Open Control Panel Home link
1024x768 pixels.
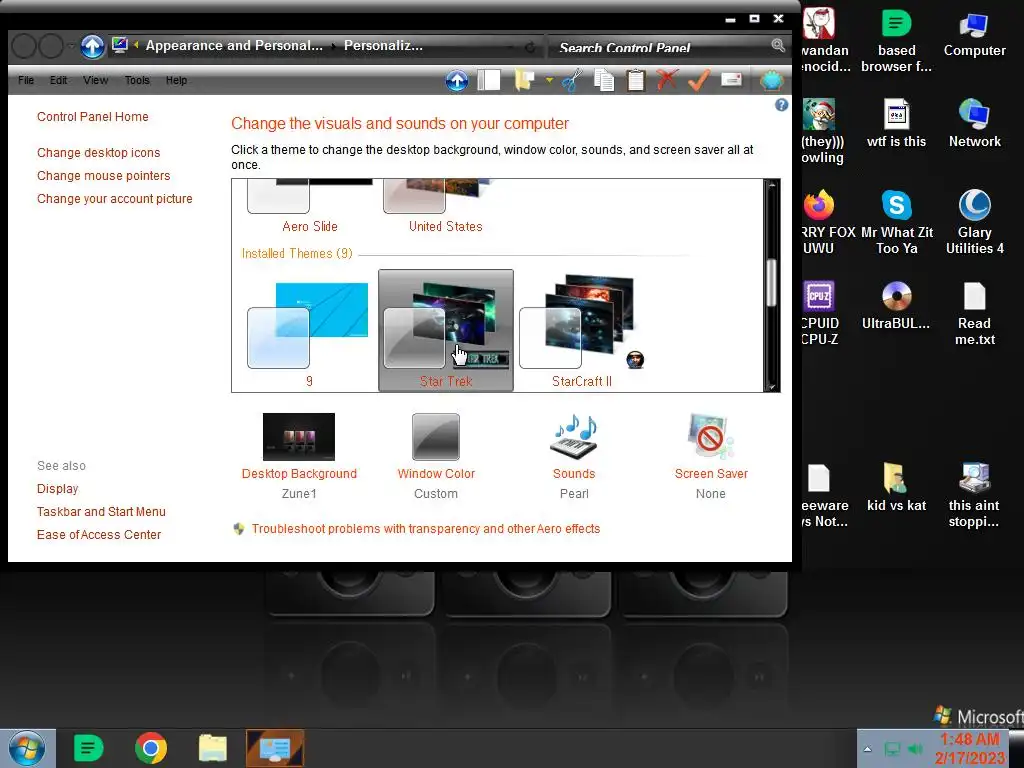tap(93, 117)
